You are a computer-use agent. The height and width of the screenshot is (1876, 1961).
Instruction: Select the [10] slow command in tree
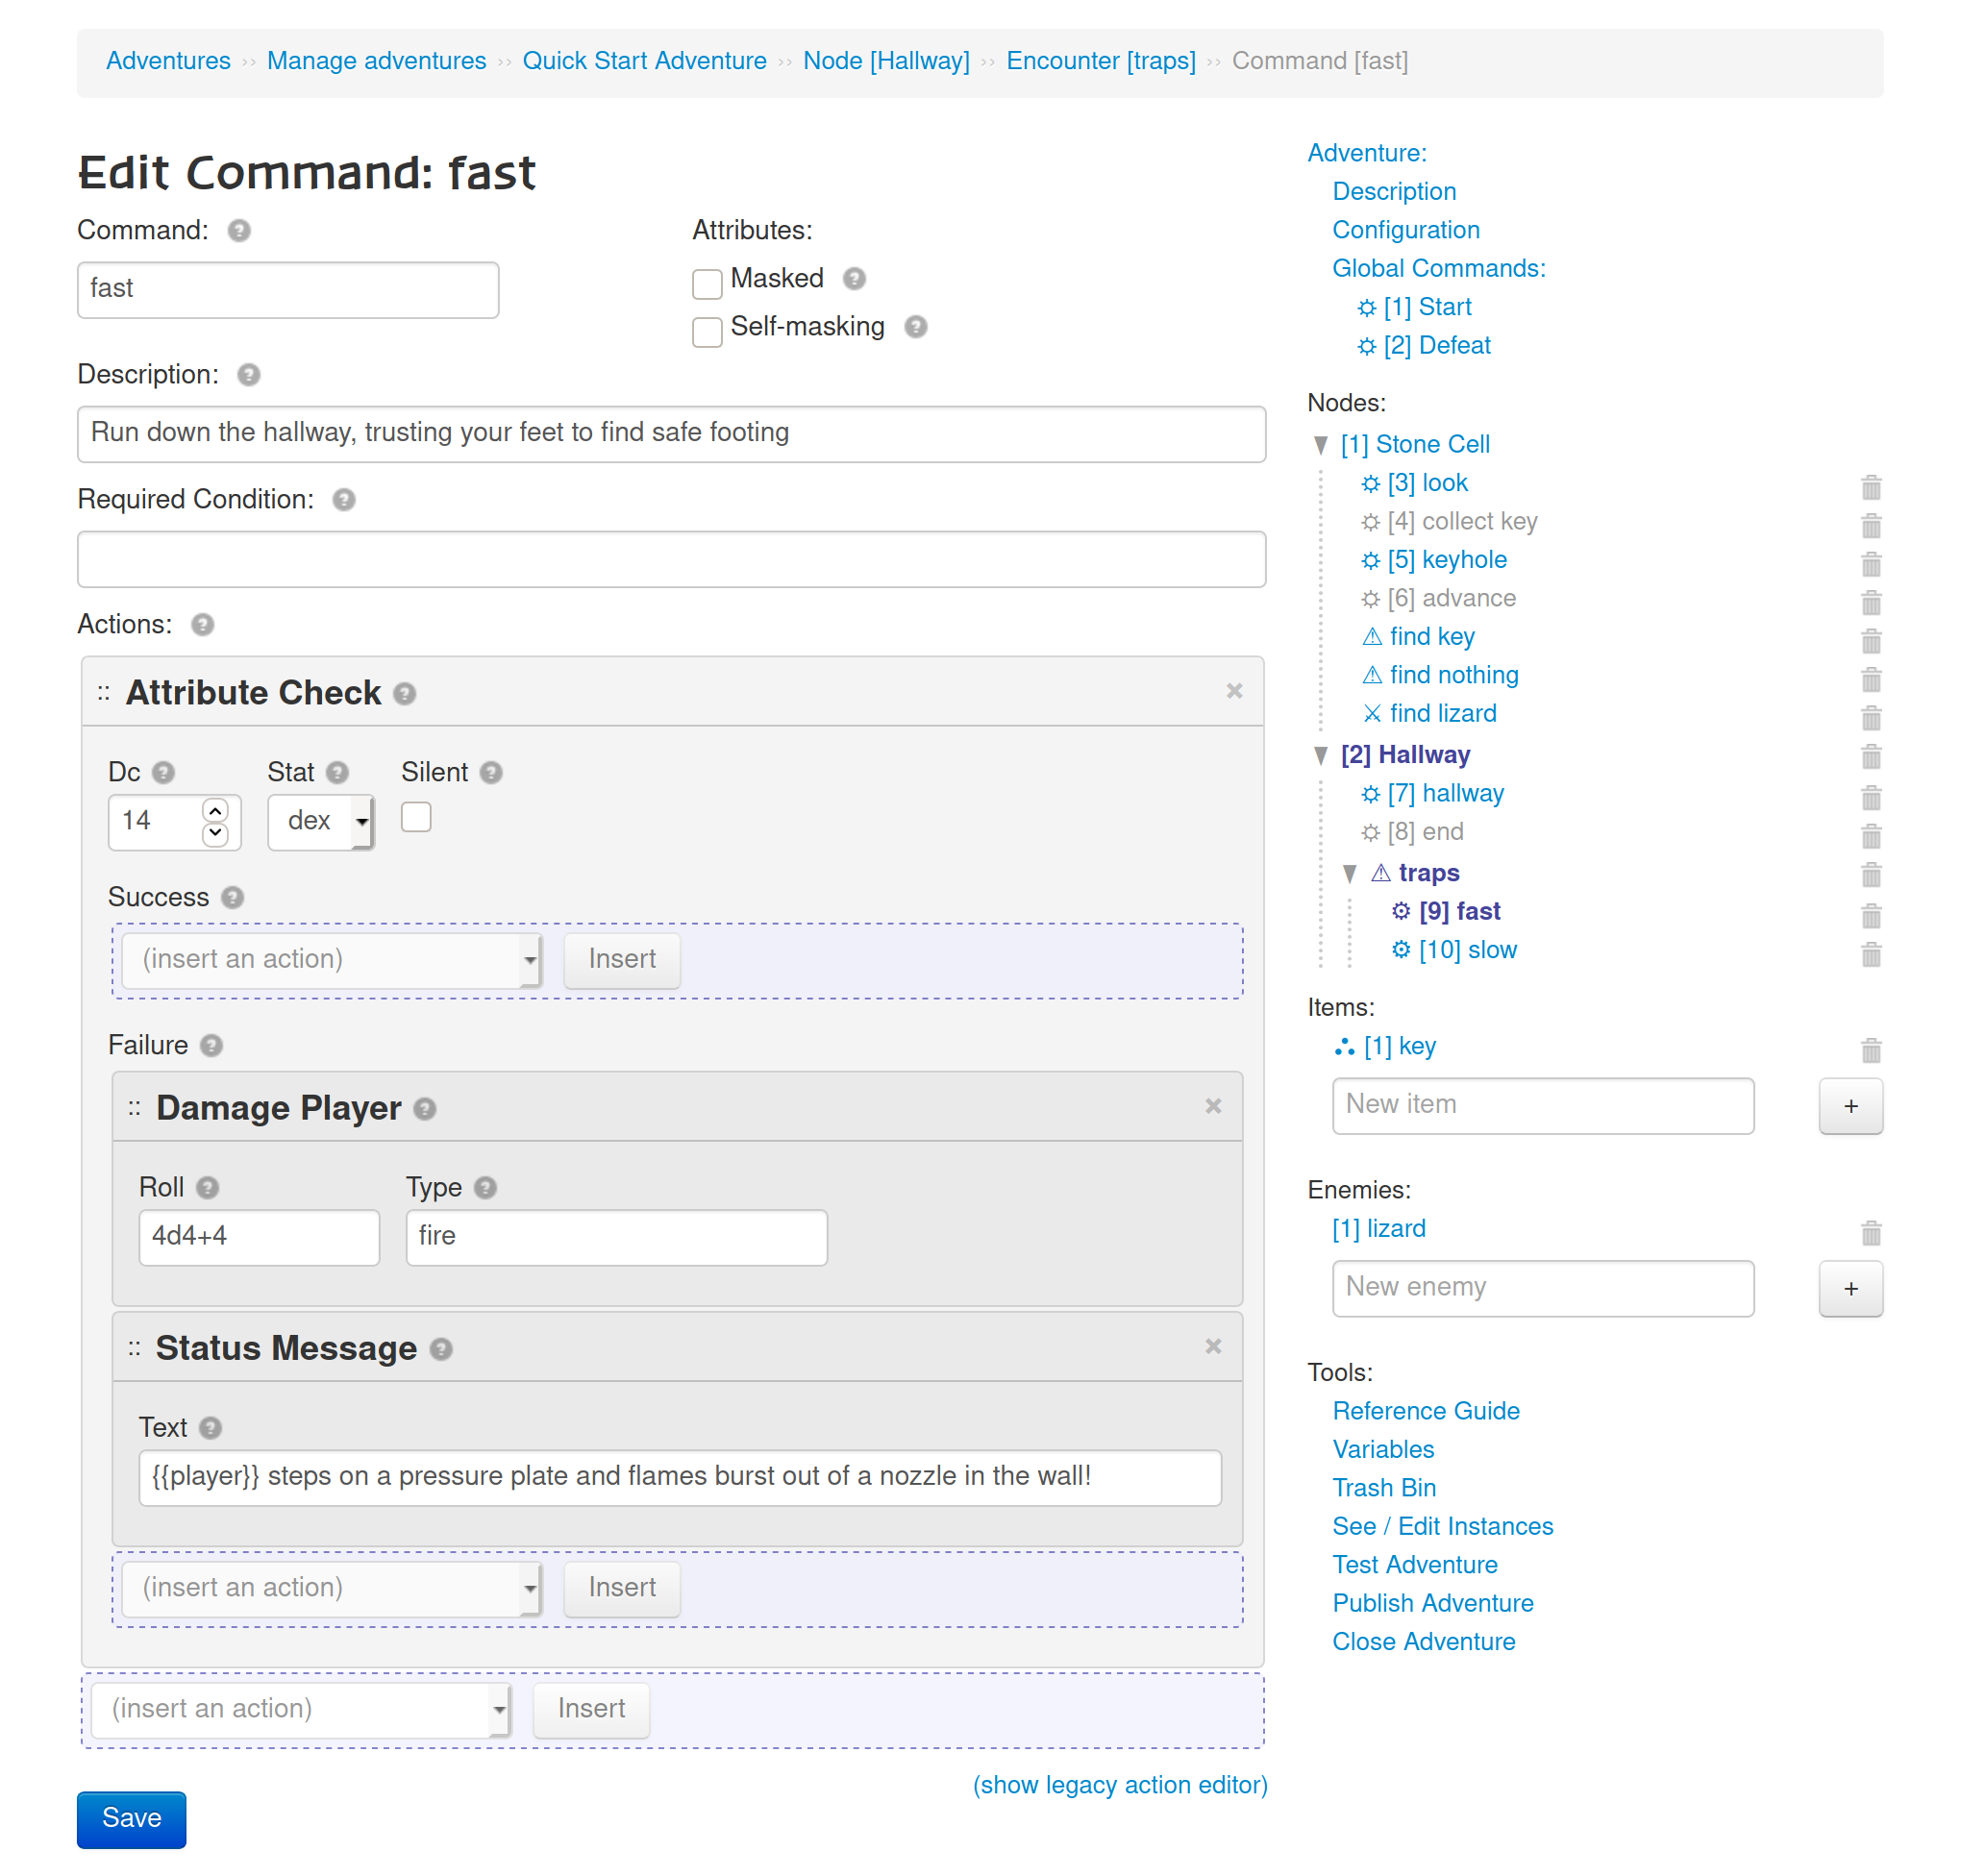(1467, 951)
